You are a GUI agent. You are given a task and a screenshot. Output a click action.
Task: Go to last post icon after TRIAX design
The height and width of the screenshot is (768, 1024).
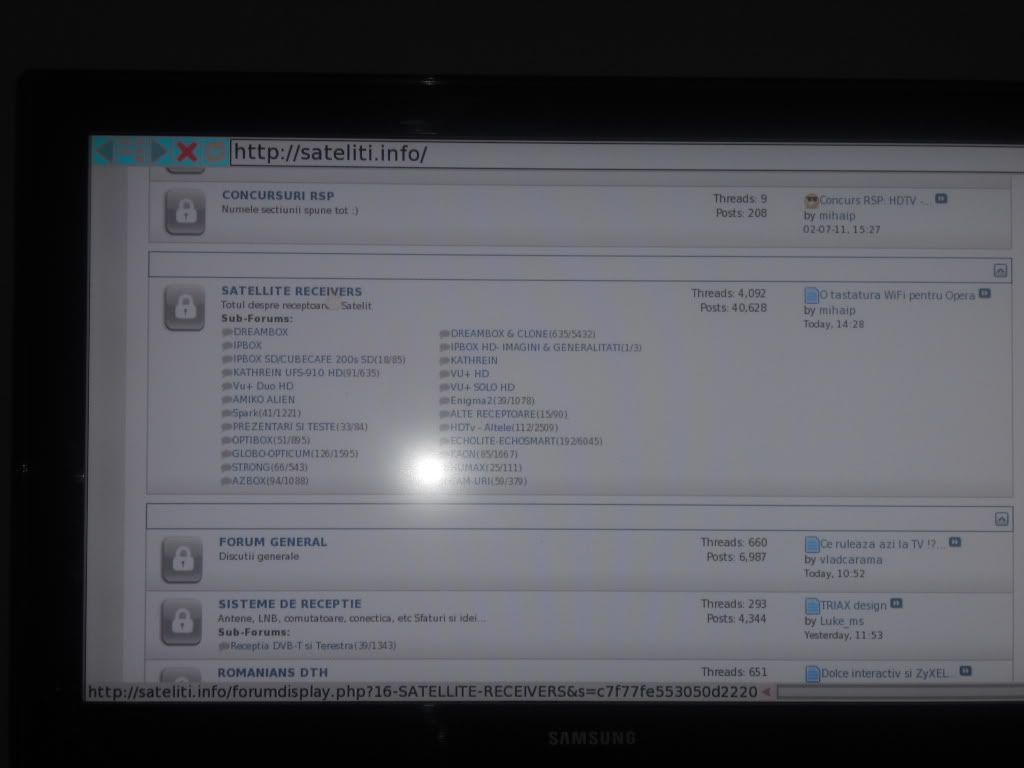click(896, 604)
